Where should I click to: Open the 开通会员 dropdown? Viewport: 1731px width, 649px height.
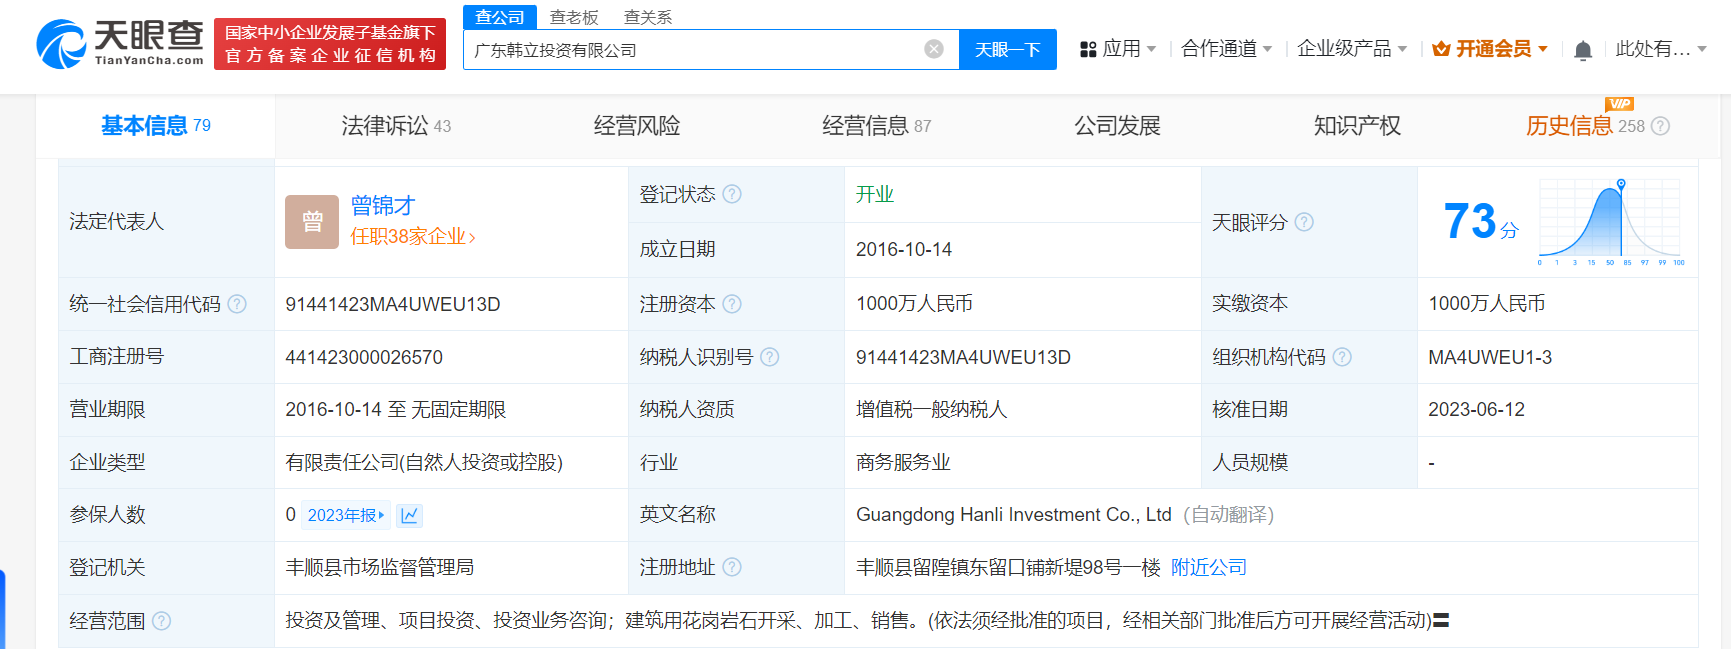(1490, 49)
